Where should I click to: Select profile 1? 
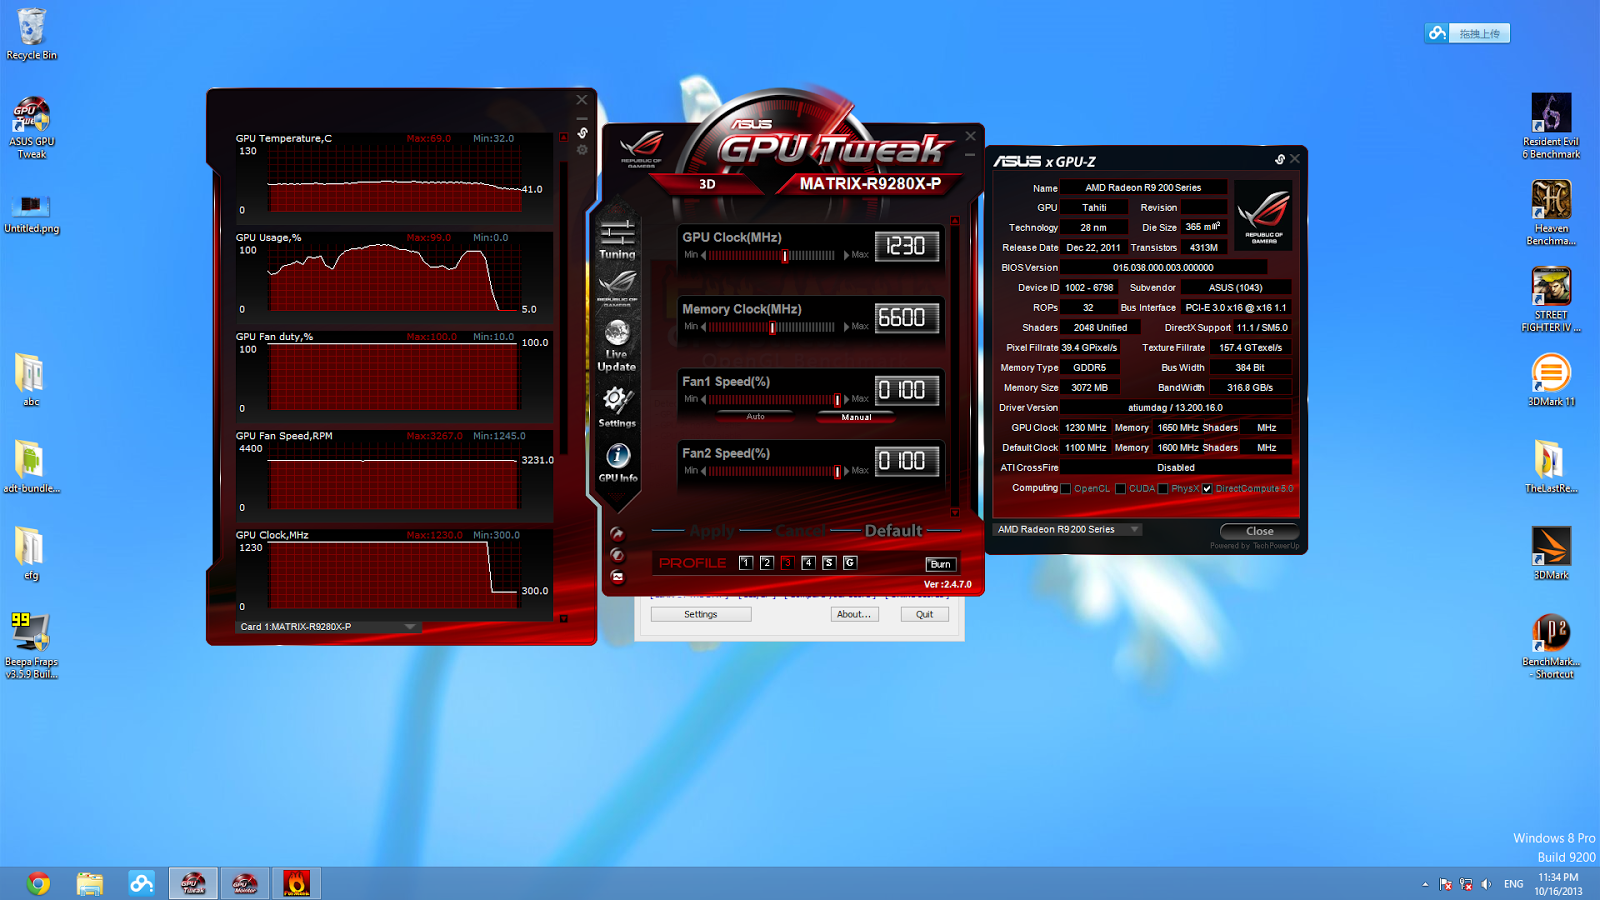pyautogui.click(x=745, y=563)
